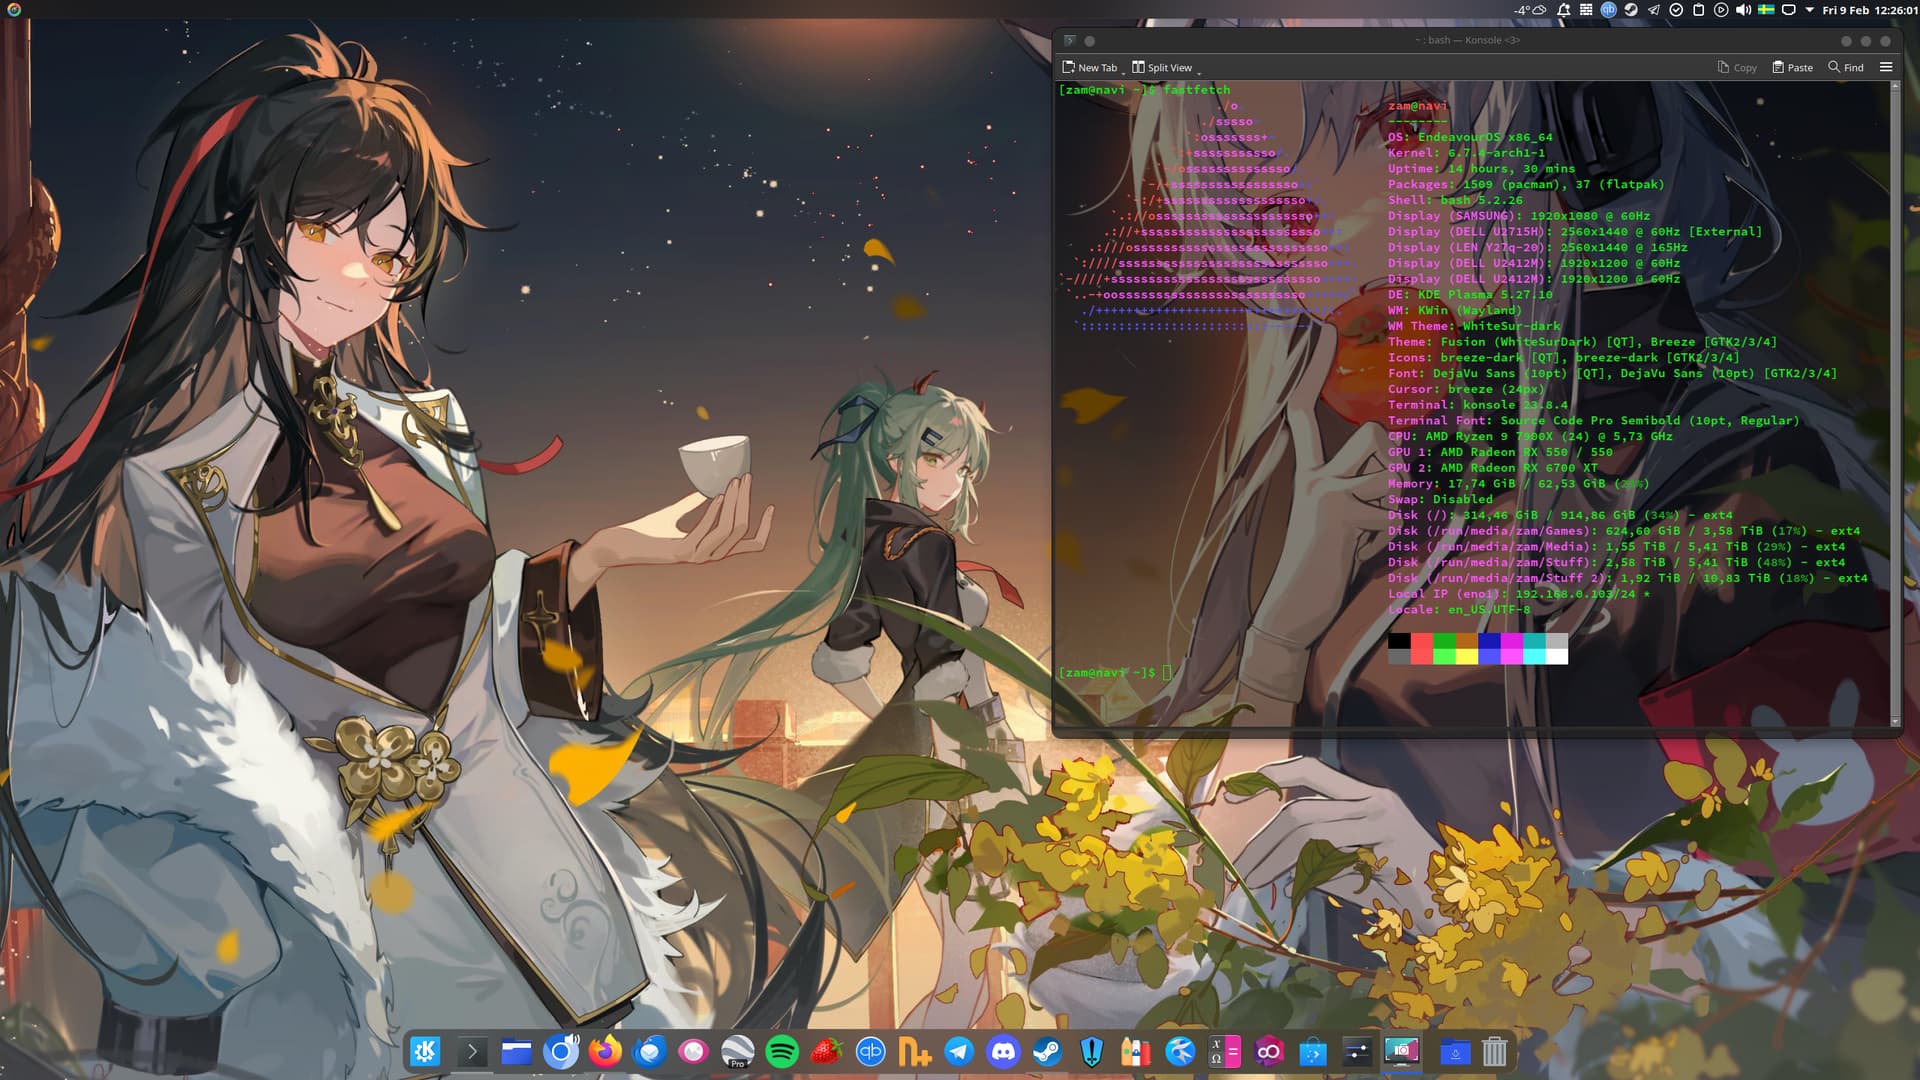Open clipboard manager in system tray
This screenshot has width=1920, height=1080.
tap(1698, 10)
